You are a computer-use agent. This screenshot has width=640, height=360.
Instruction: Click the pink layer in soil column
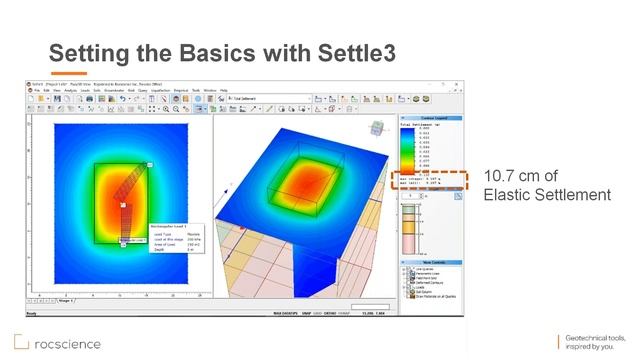409,245
